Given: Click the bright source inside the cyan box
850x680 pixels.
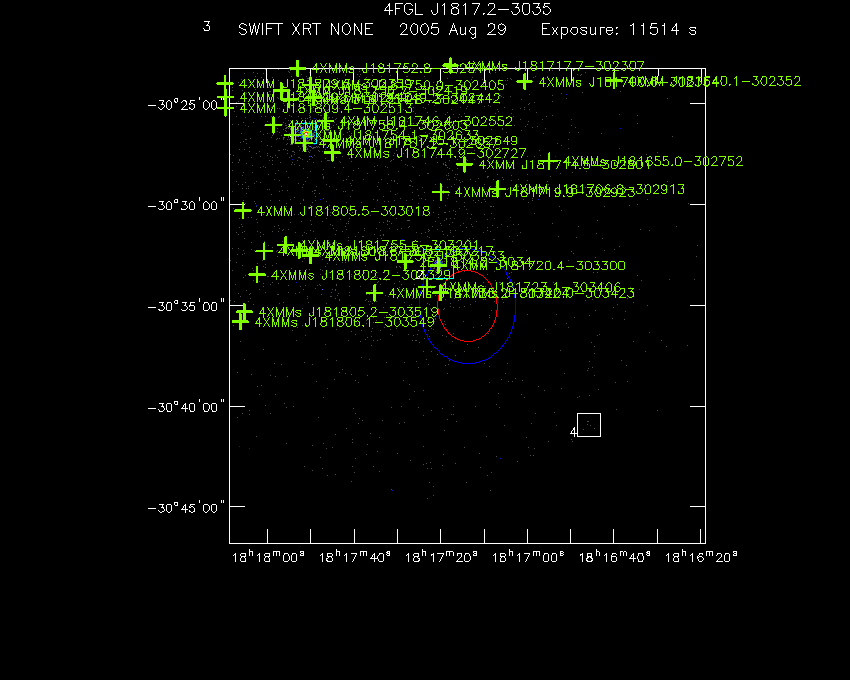Looking at the screenshot, I should 306,133.
